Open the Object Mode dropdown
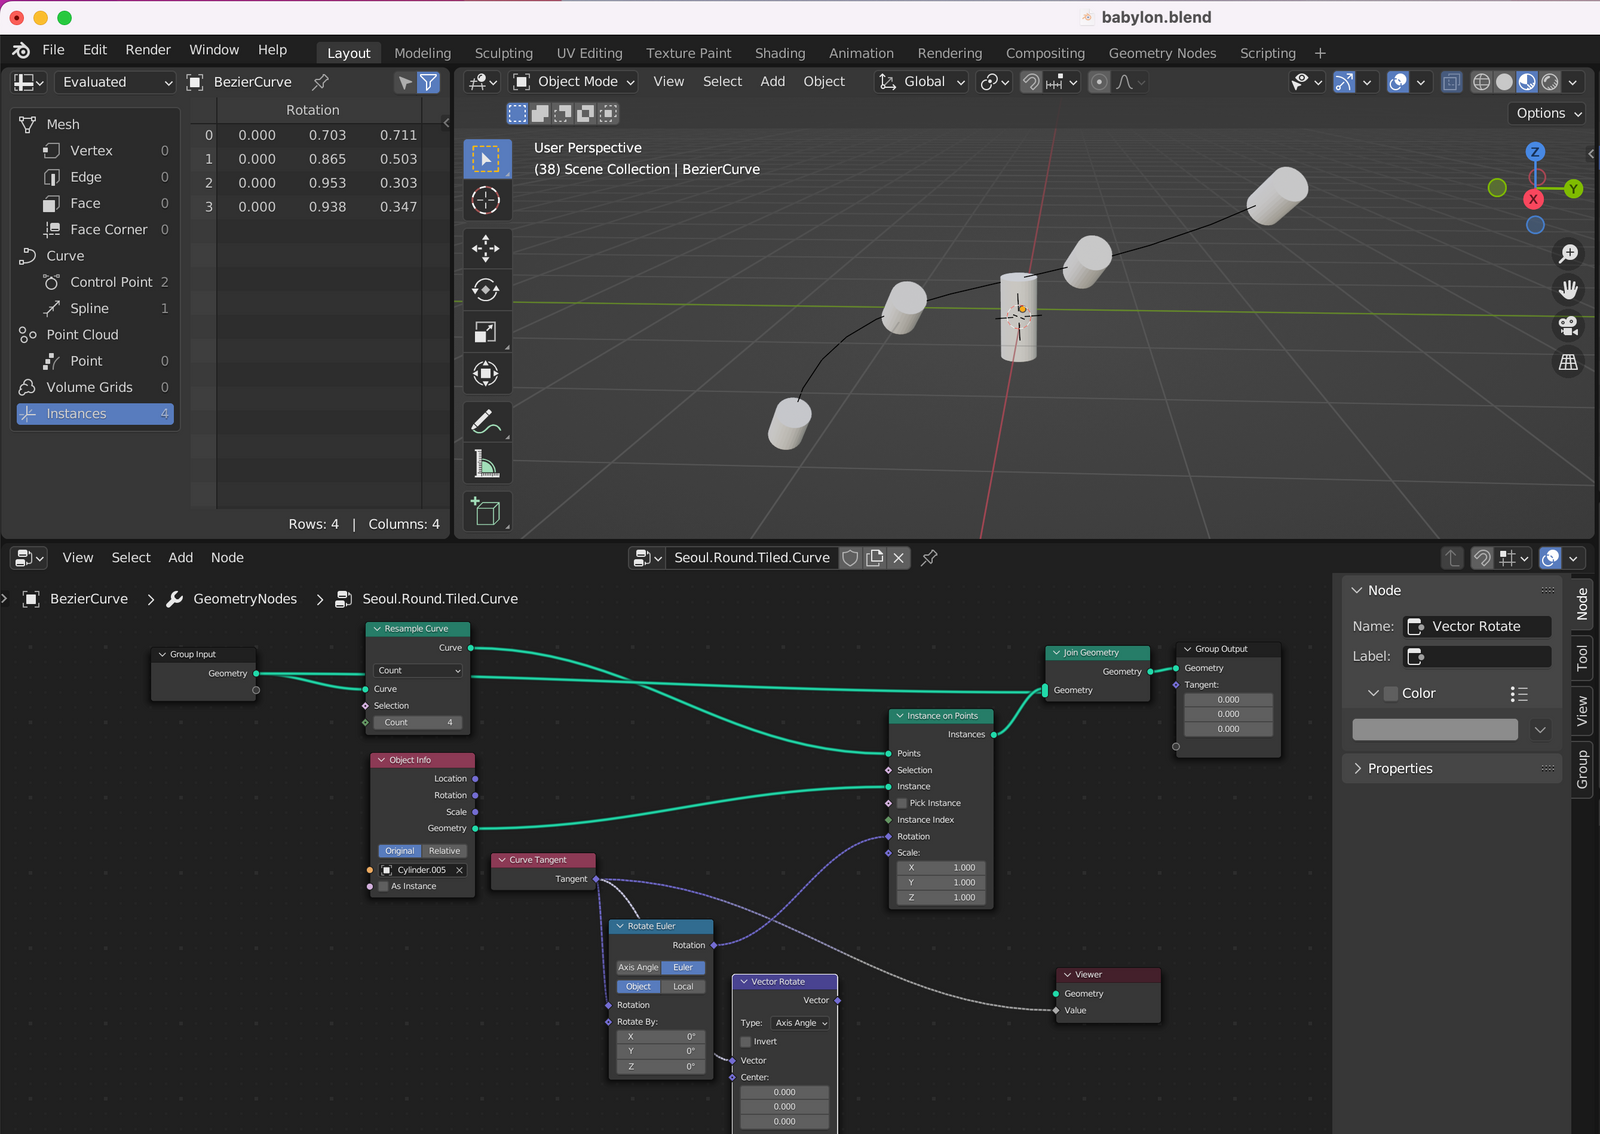 coord(575,82)
